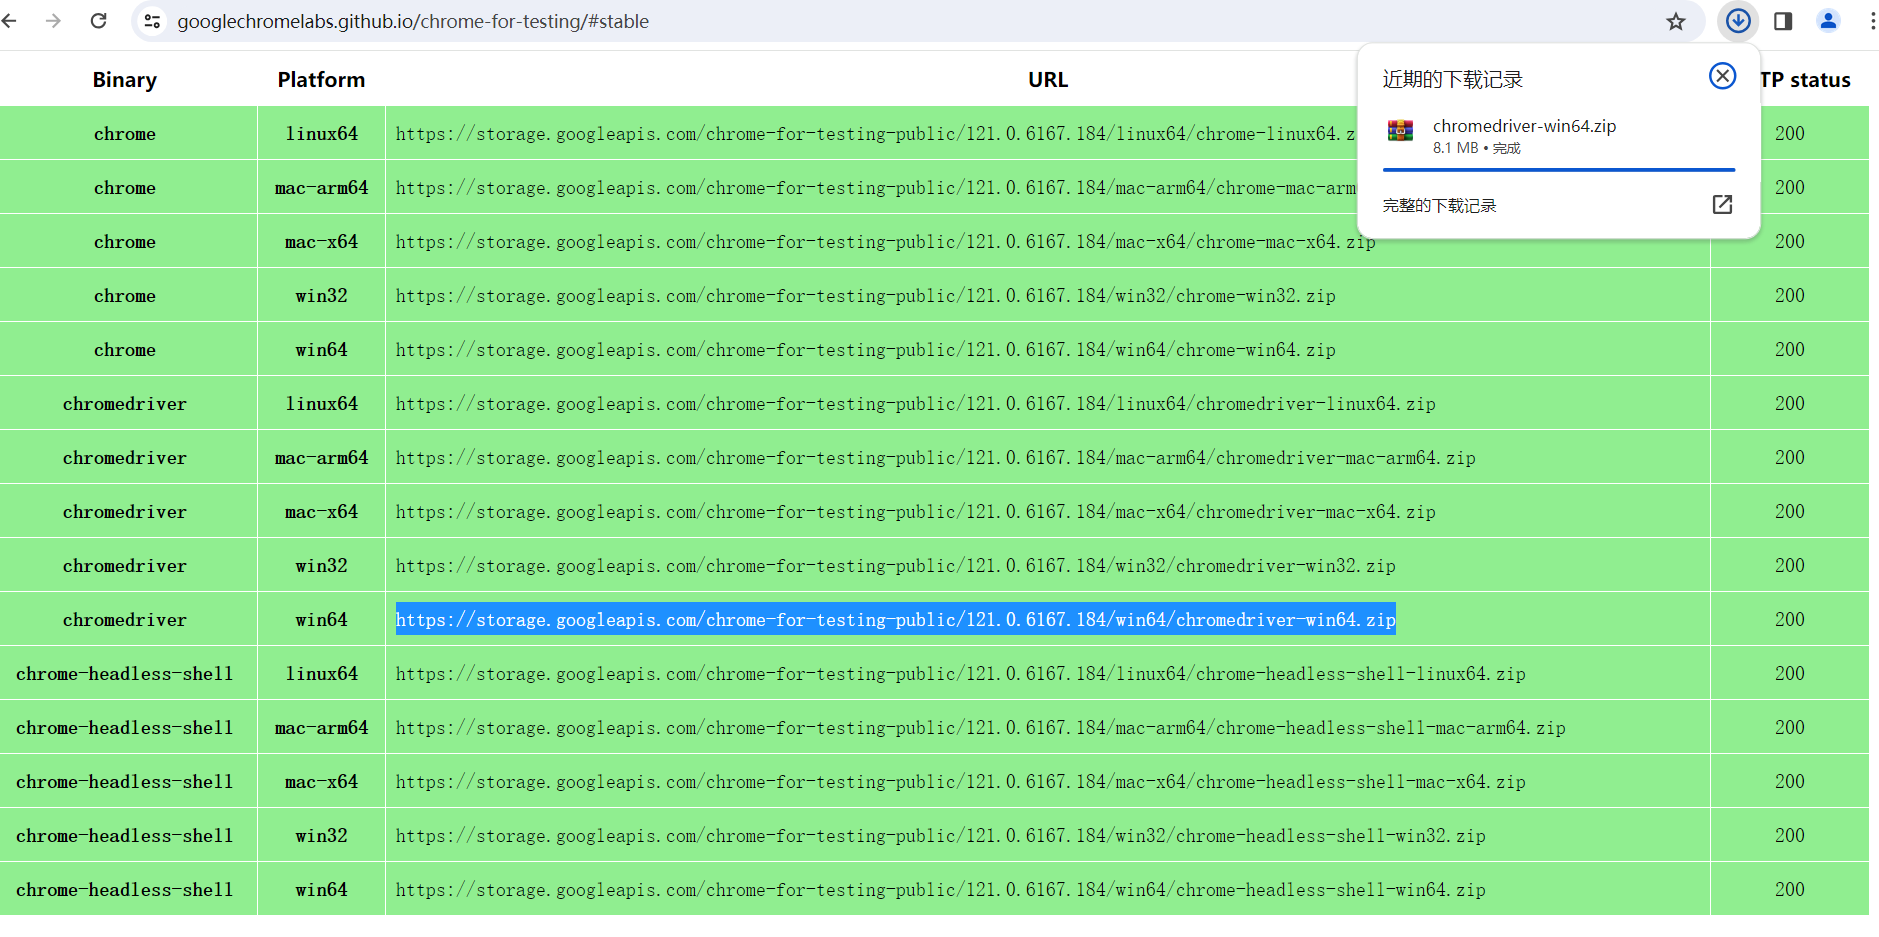Toggle the downloads toolbar icon
Image resolution: width=1879 pixels, height=937 pixels.
click(x=1738, y=21)
